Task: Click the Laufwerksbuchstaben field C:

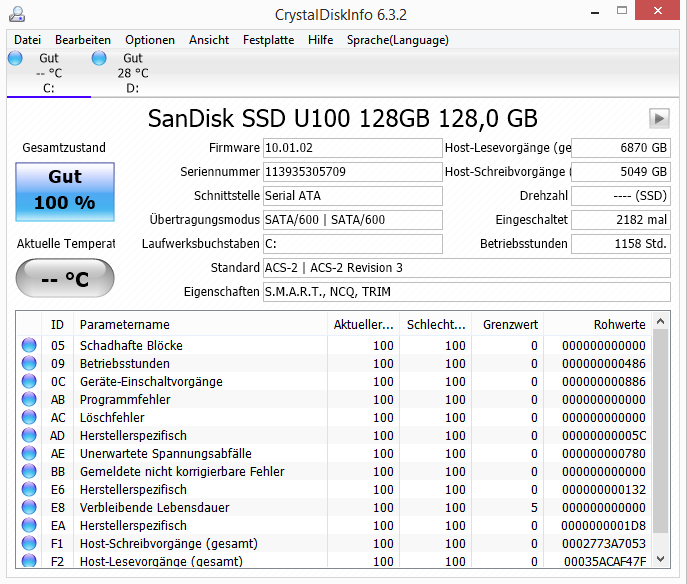Action: click(x=353, y=244)
